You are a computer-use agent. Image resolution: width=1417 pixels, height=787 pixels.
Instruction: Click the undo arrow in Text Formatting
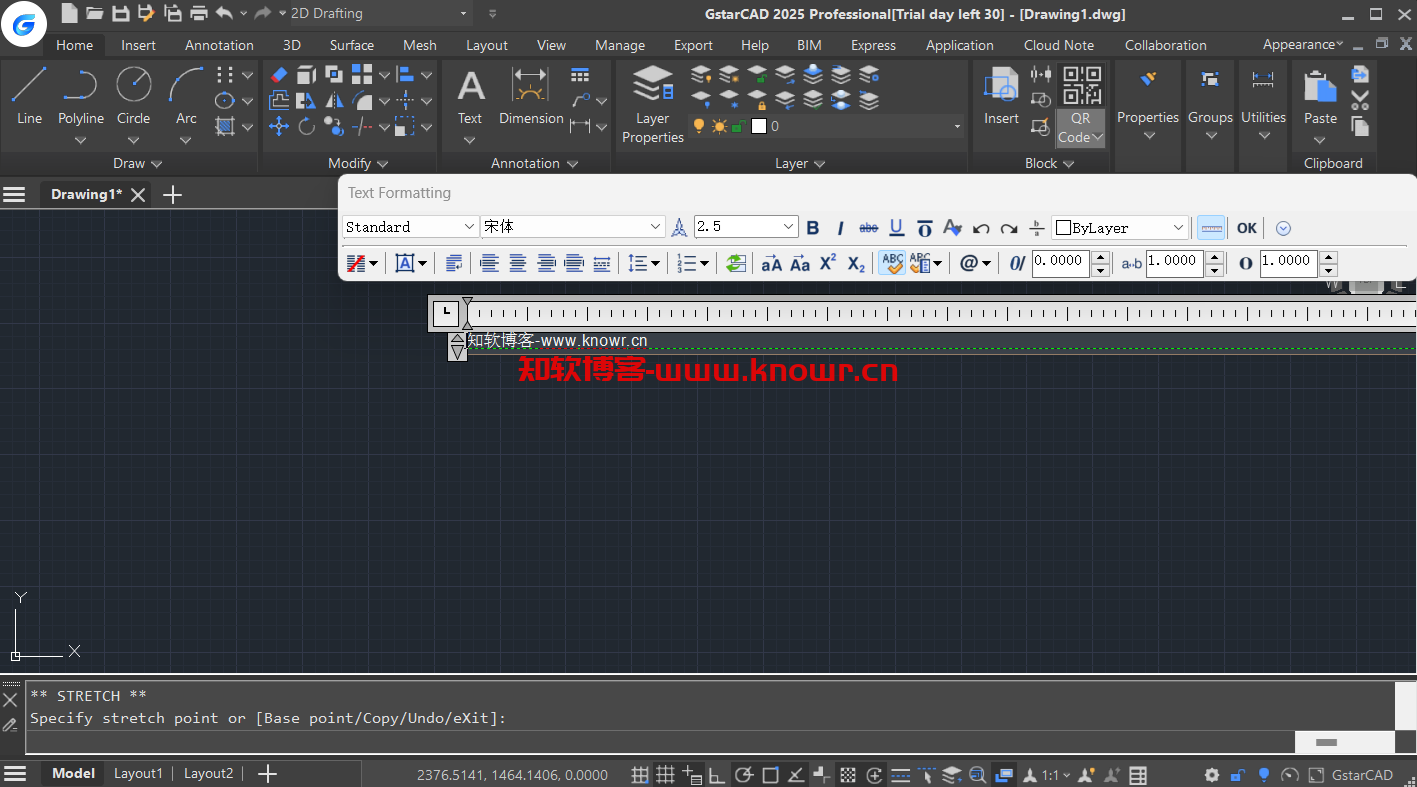[x=981, y=228]
